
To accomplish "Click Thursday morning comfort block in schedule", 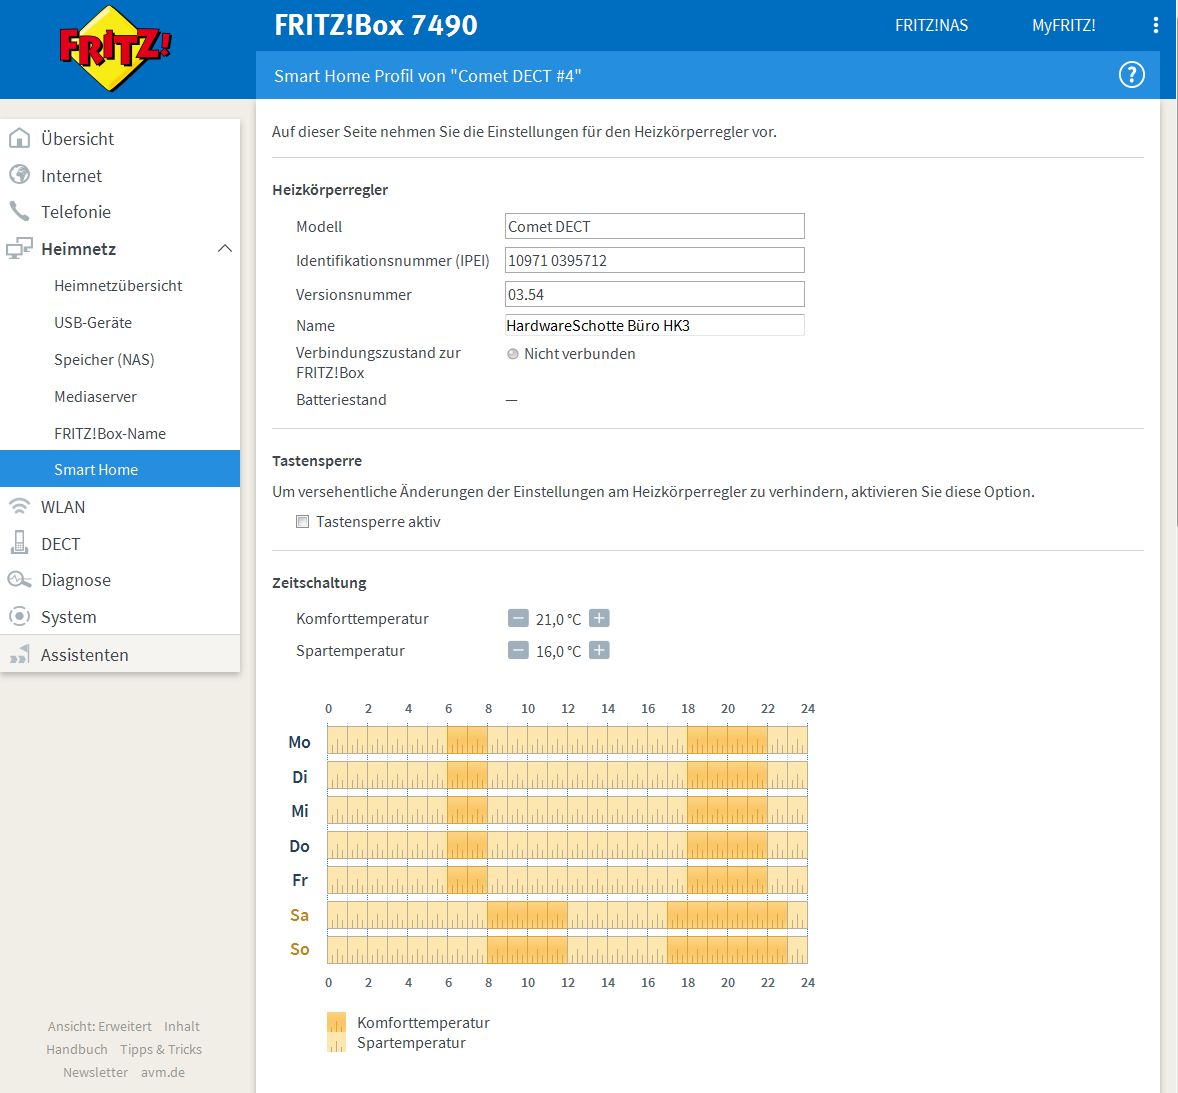I will tap(467, 844).
